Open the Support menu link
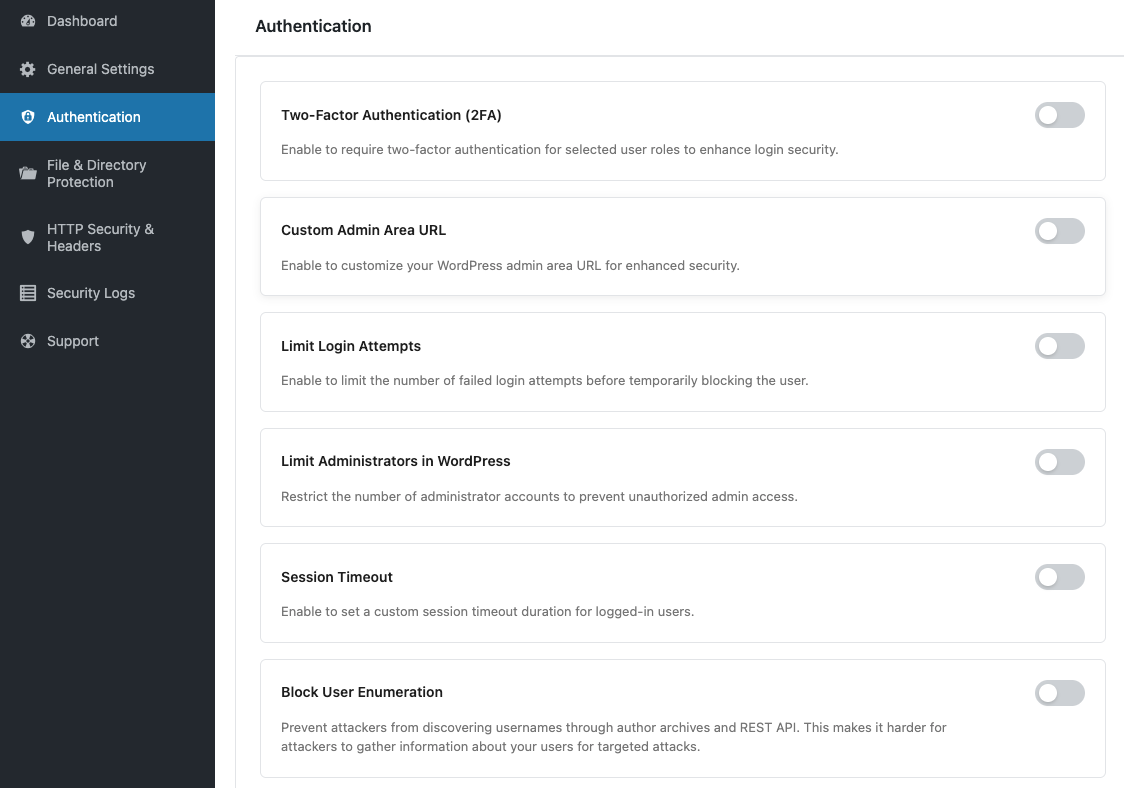 point(73,341)
